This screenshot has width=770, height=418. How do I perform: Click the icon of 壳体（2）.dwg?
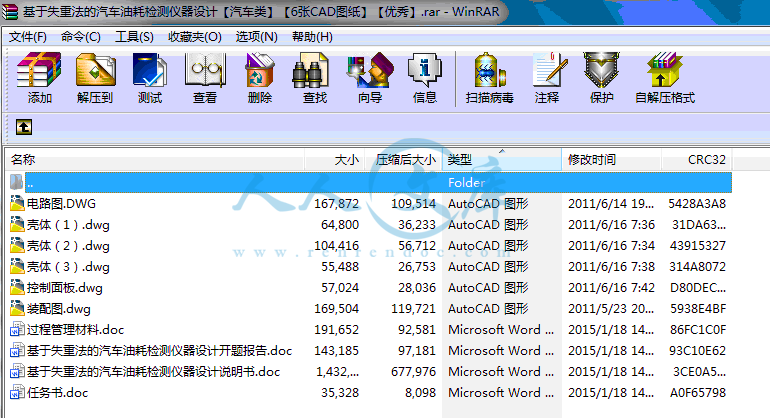pos(17,245)
